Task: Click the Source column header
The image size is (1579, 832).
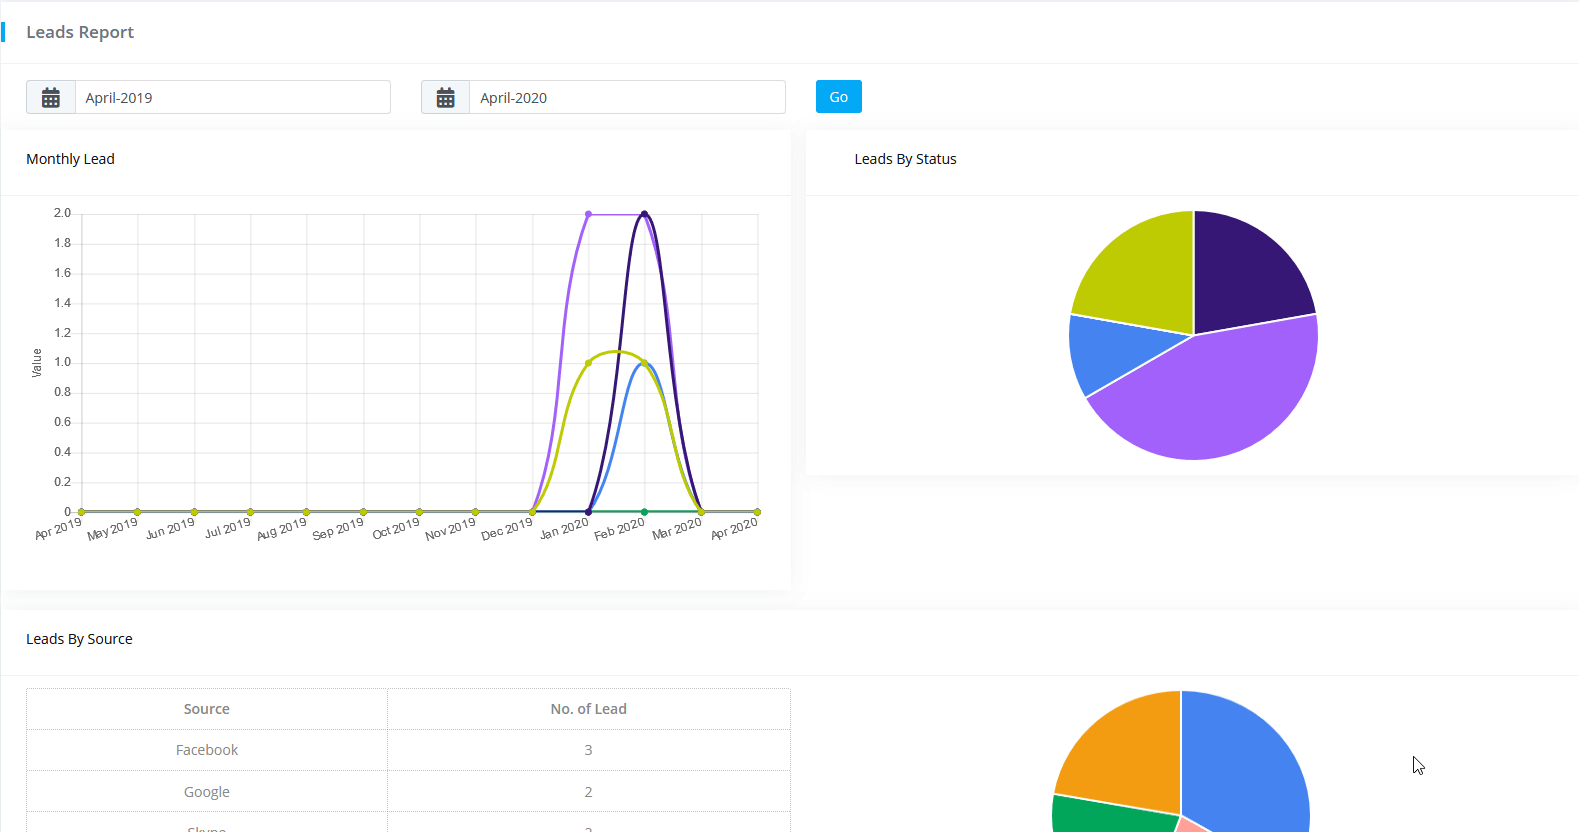Action: tap(207, 709)
